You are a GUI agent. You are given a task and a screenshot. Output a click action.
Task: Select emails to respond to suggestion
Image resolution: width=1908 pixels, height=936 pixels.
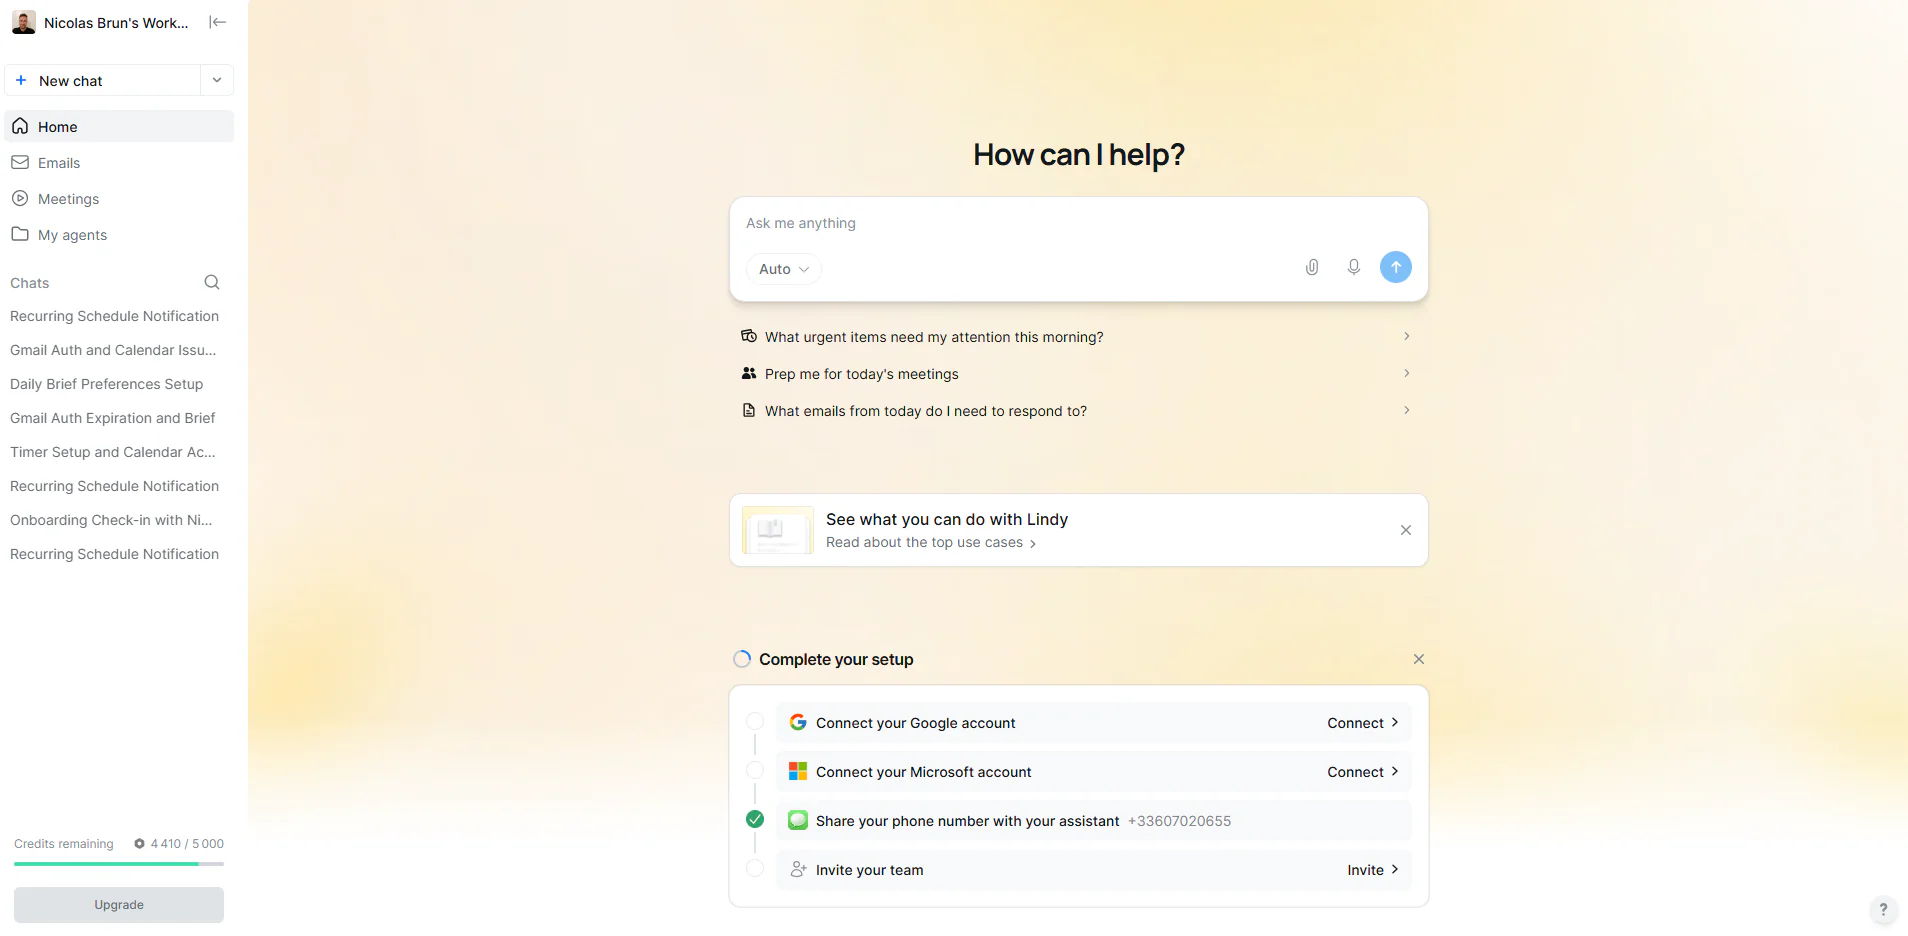coord(1078,411)
